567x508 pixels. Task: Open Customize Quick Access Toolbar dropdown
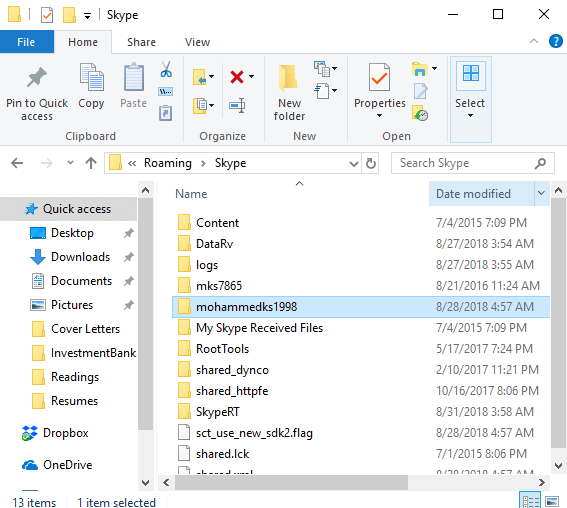point(88,16)
